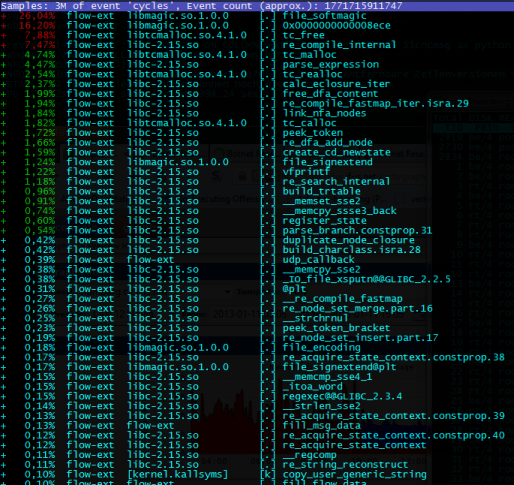This screenshot has height=485, width=514.
Task: Select the re_search_internal symbol row
Action: [257, 182]
